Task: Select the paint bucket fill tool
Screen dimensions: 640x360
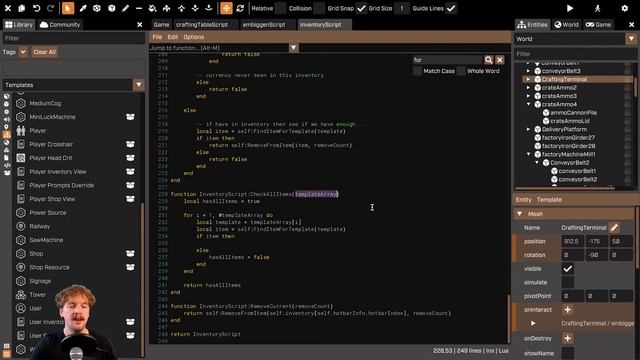Action: [152, 8]
